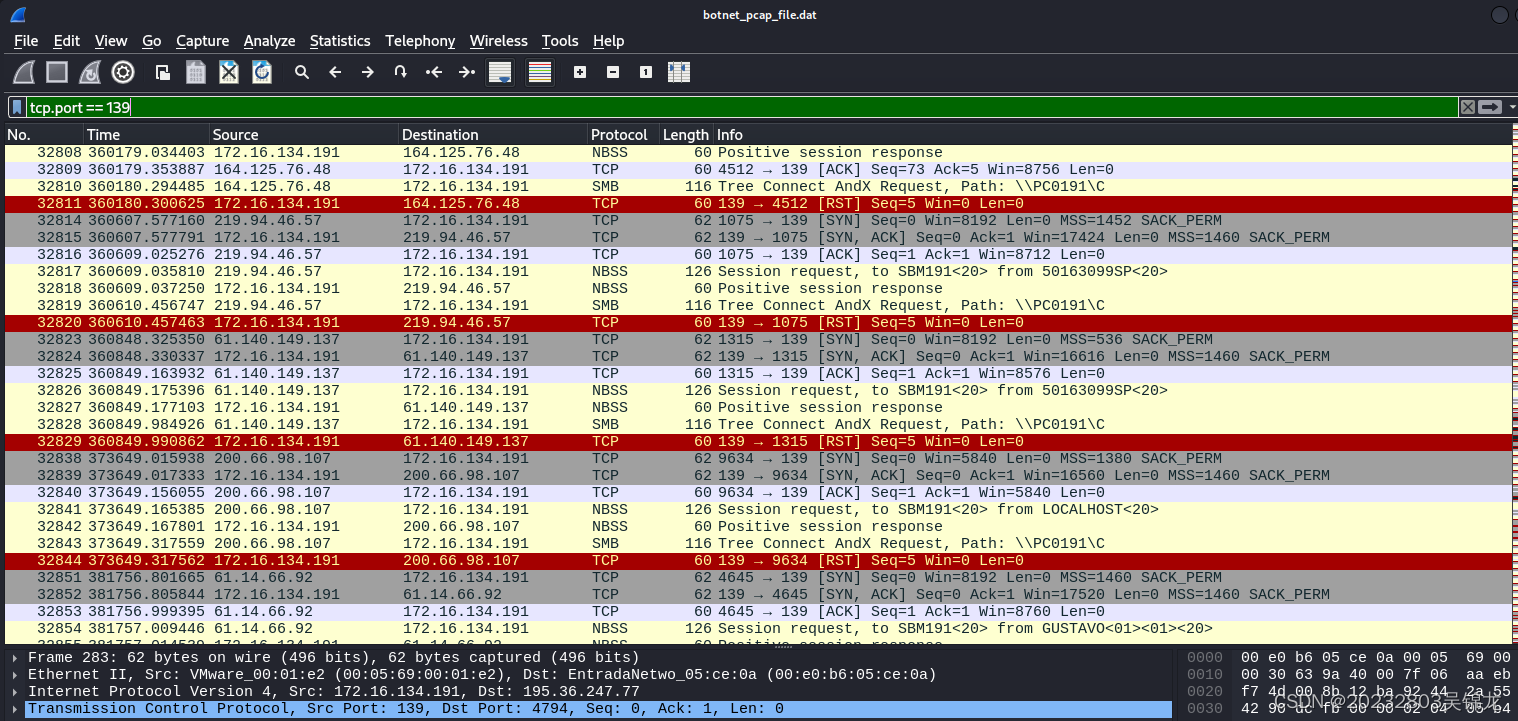
Task: Select packet 32811 RST row
Action: coord(758,204)
